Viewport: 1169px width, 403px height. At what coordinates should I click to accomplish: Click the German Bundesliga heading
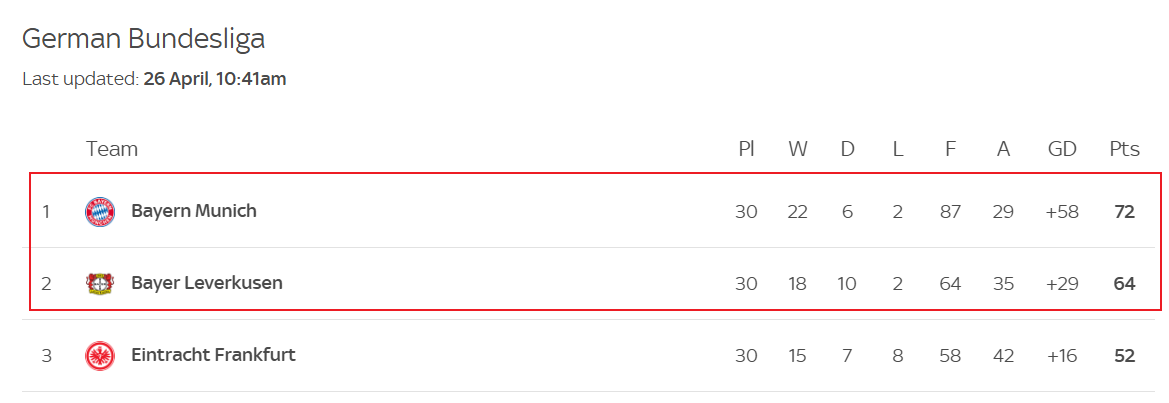click(x=143, y=38)
